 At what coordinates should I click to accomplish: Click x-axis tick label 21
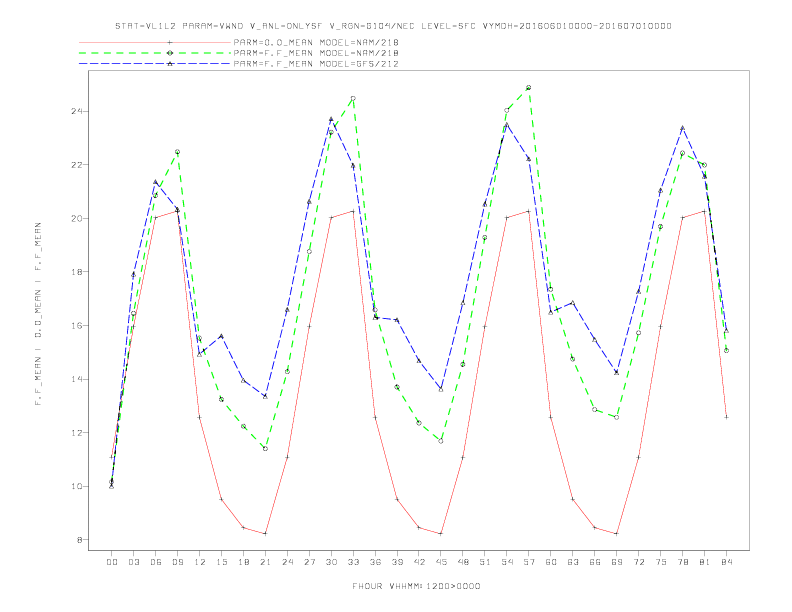pos(265,562)
